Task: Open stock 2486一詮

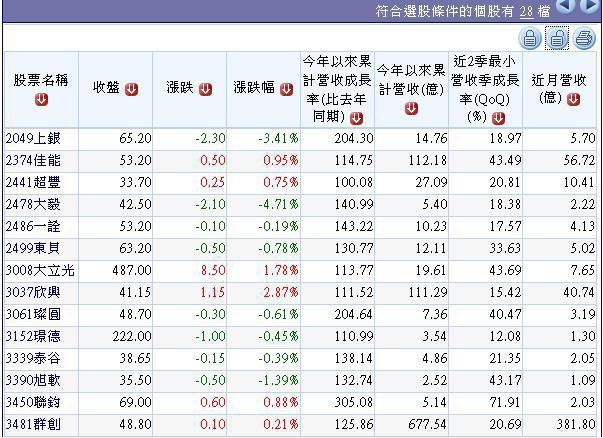Action: pyautogui.click(x=33, y=226)
